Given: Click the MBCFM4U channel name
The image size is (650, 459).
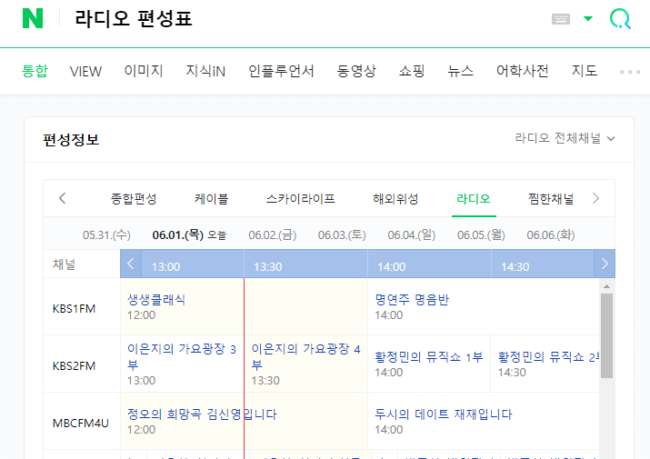Looking at the screenshot, I should pos(80,423).
